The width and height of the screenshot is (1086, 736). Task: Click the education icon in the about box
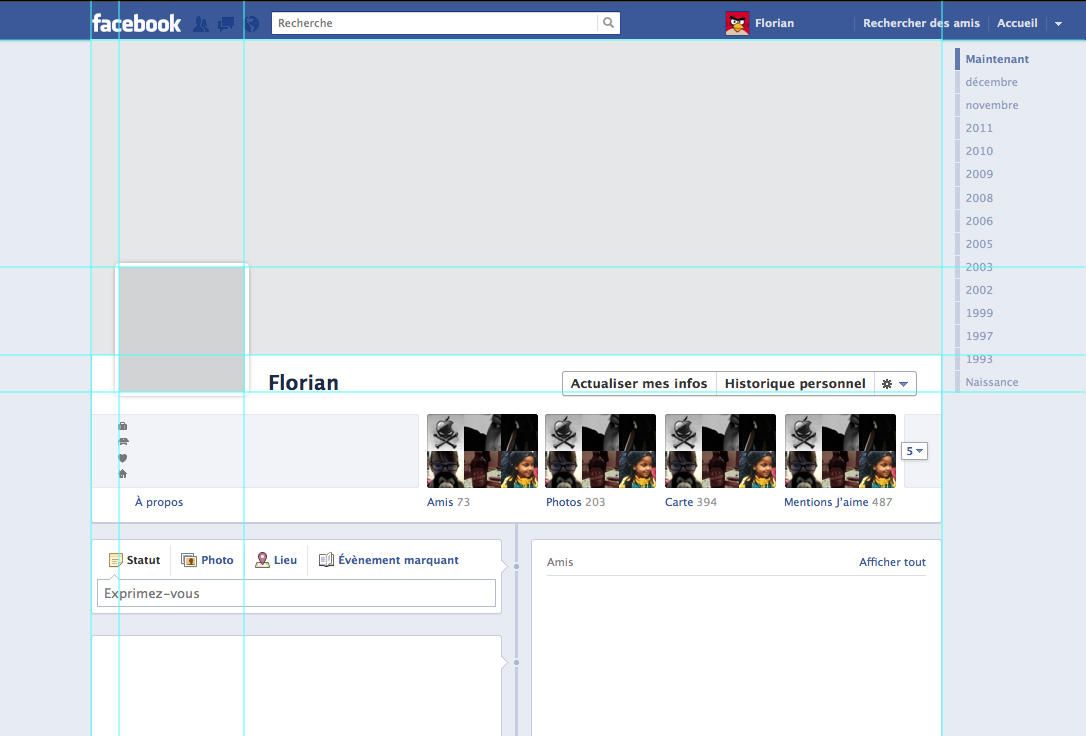[122, 441]
